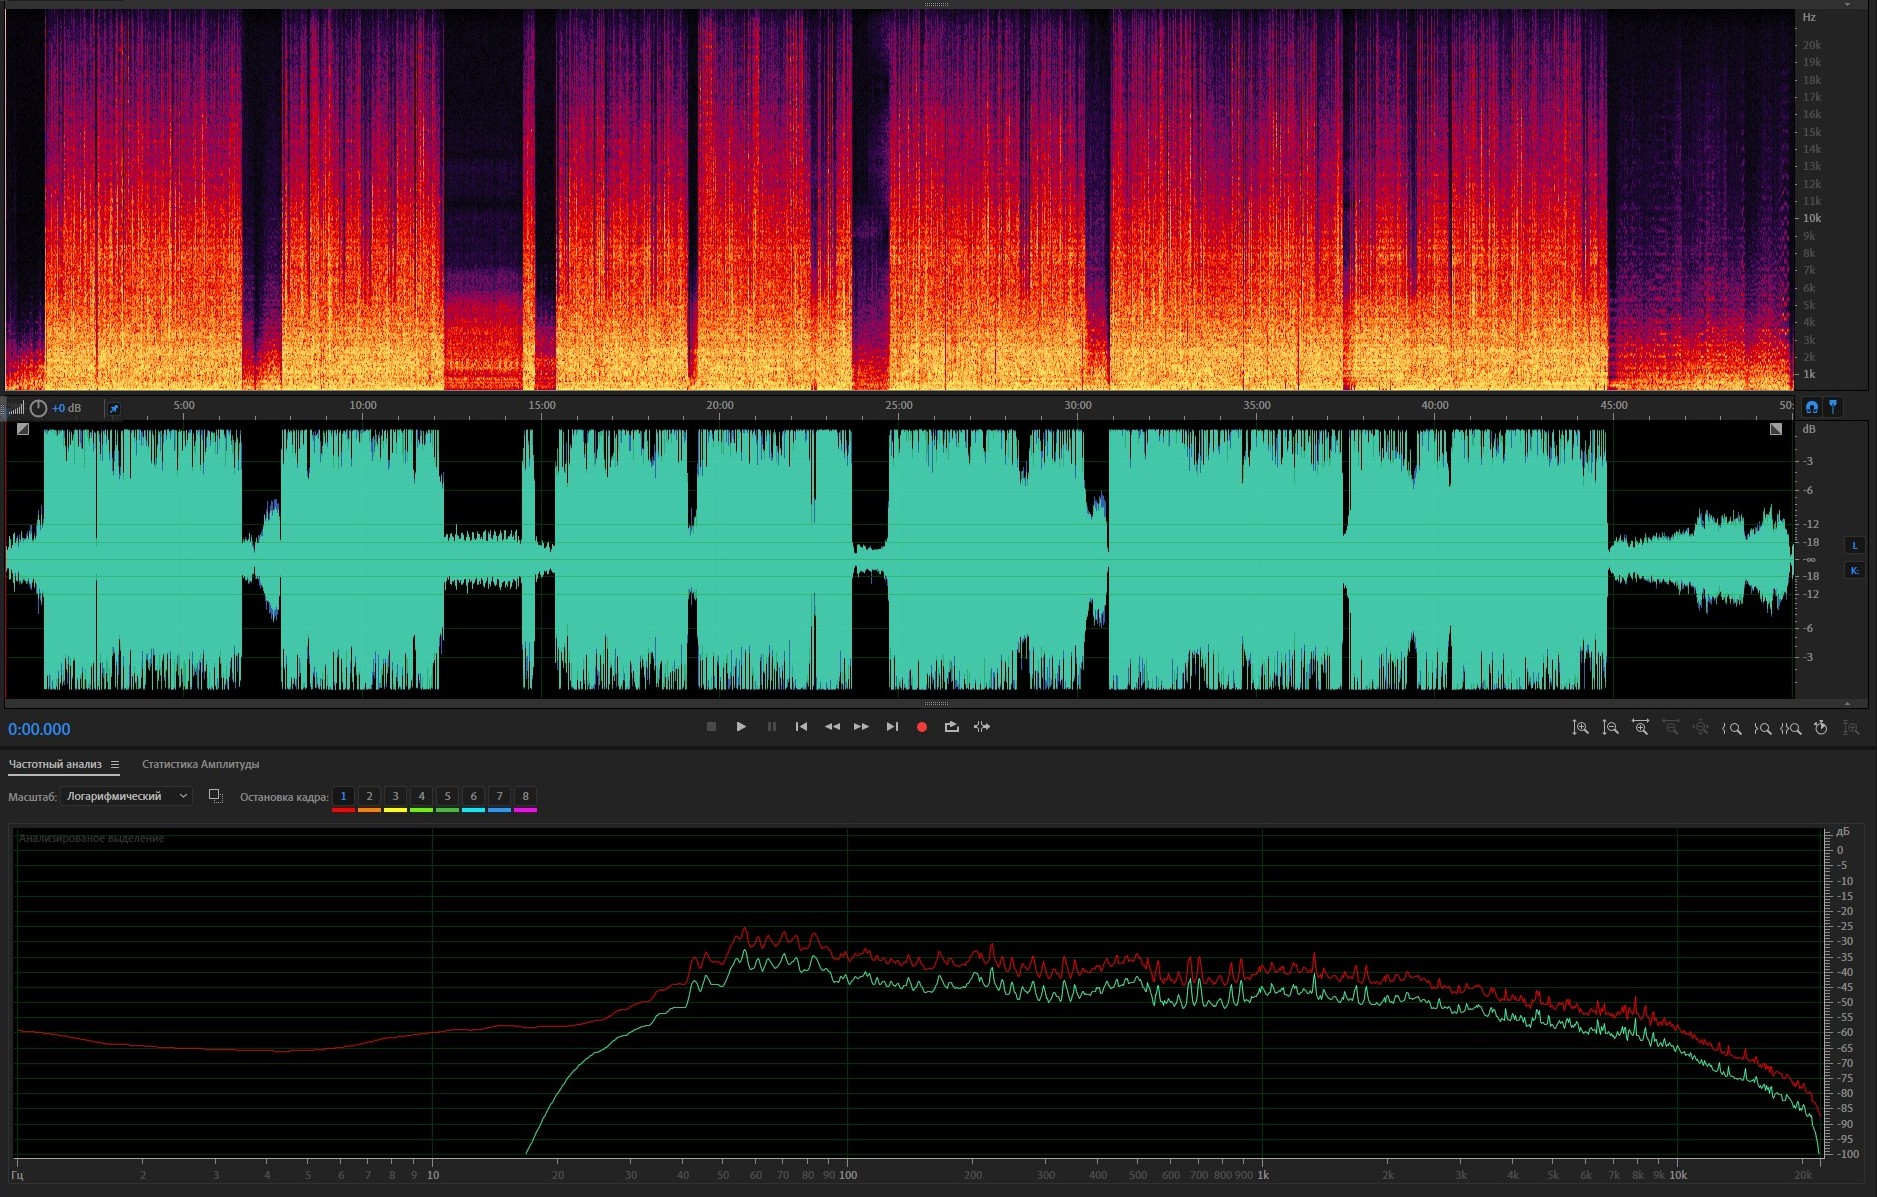Start playback with the Play button

(x=741, y=727)
